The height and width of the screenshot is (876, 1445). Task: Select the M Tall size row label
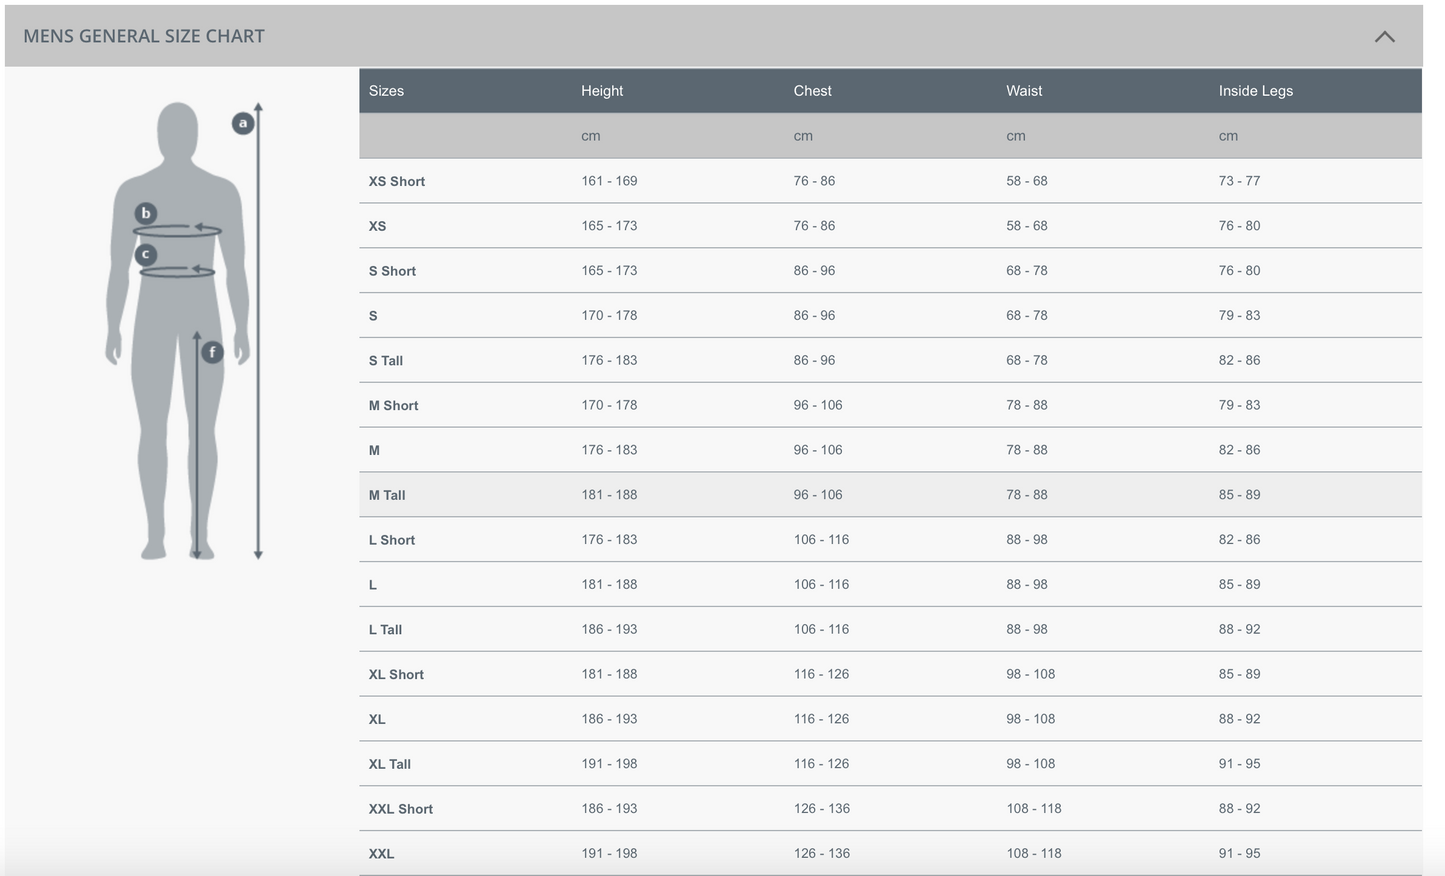(x=387, y=495)
